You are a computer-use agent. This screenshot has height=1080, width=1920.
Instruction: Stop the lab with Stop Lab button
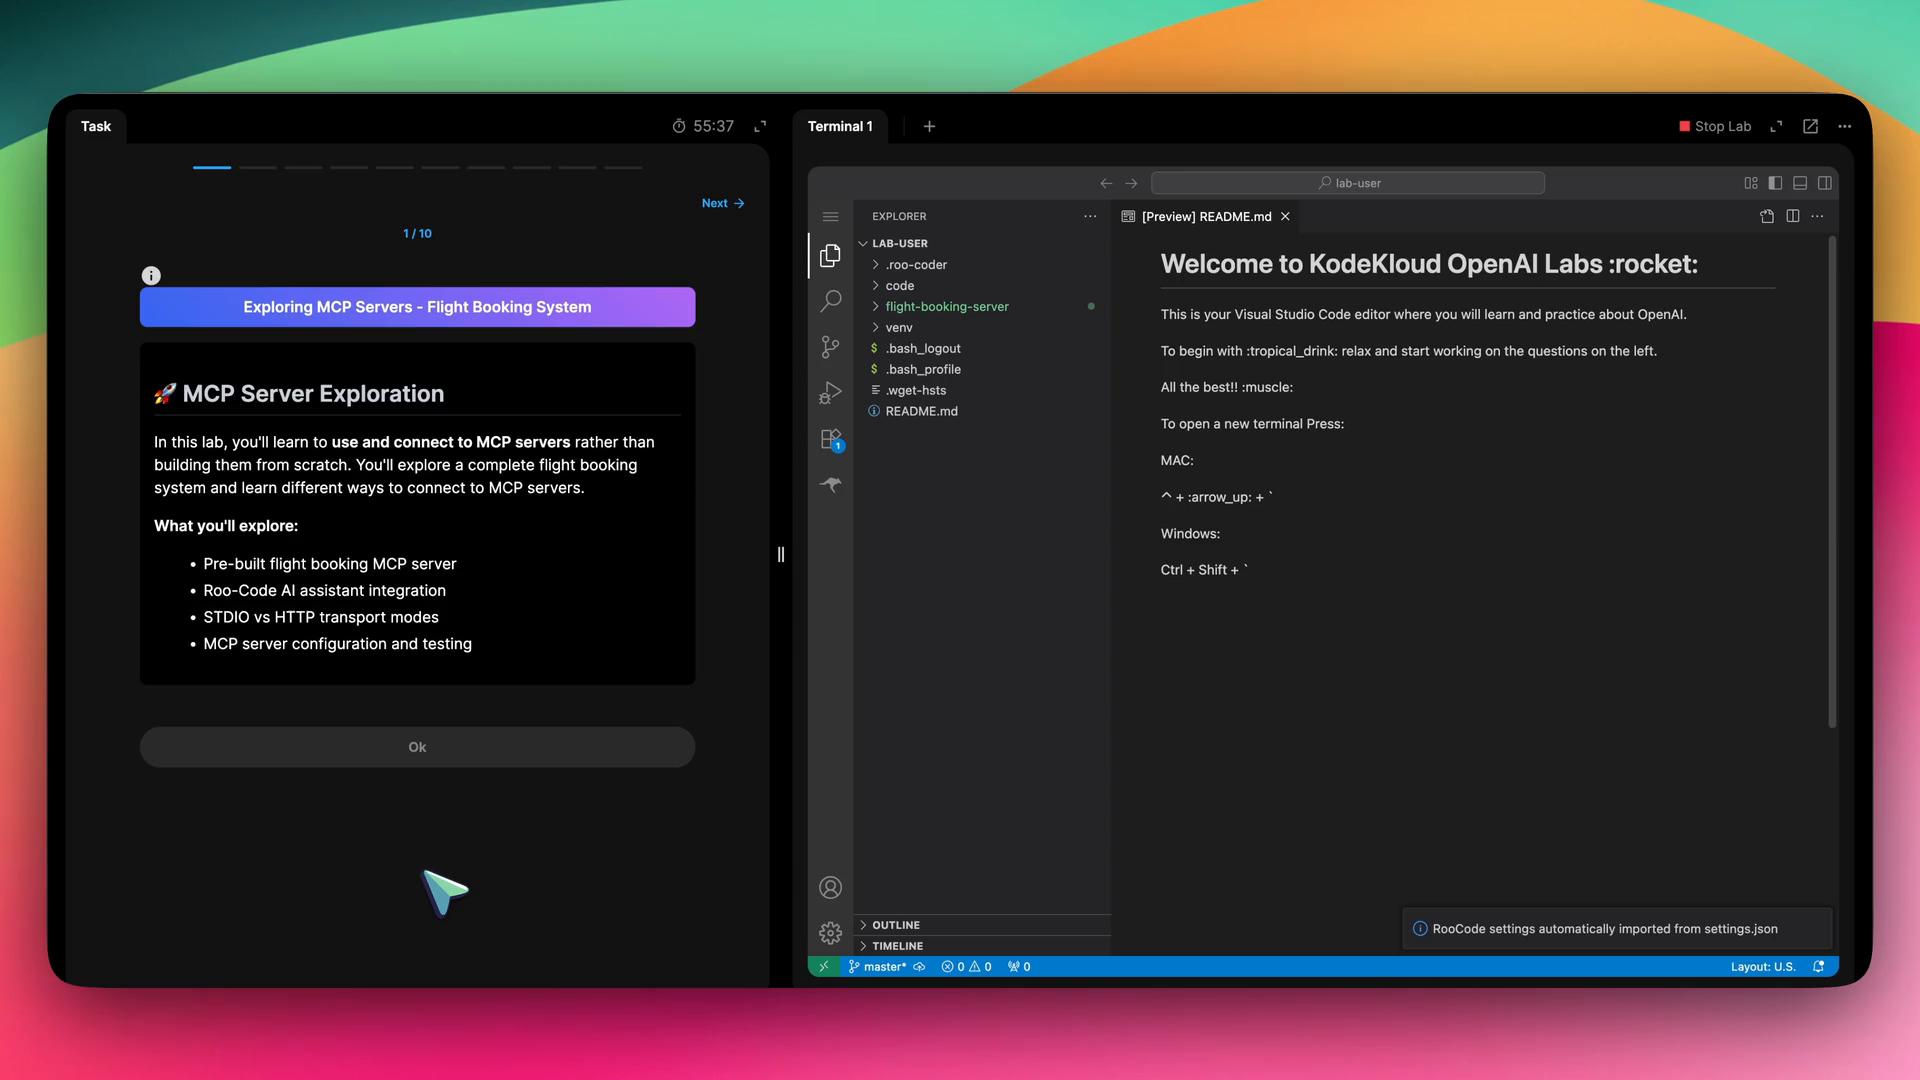1715,126
